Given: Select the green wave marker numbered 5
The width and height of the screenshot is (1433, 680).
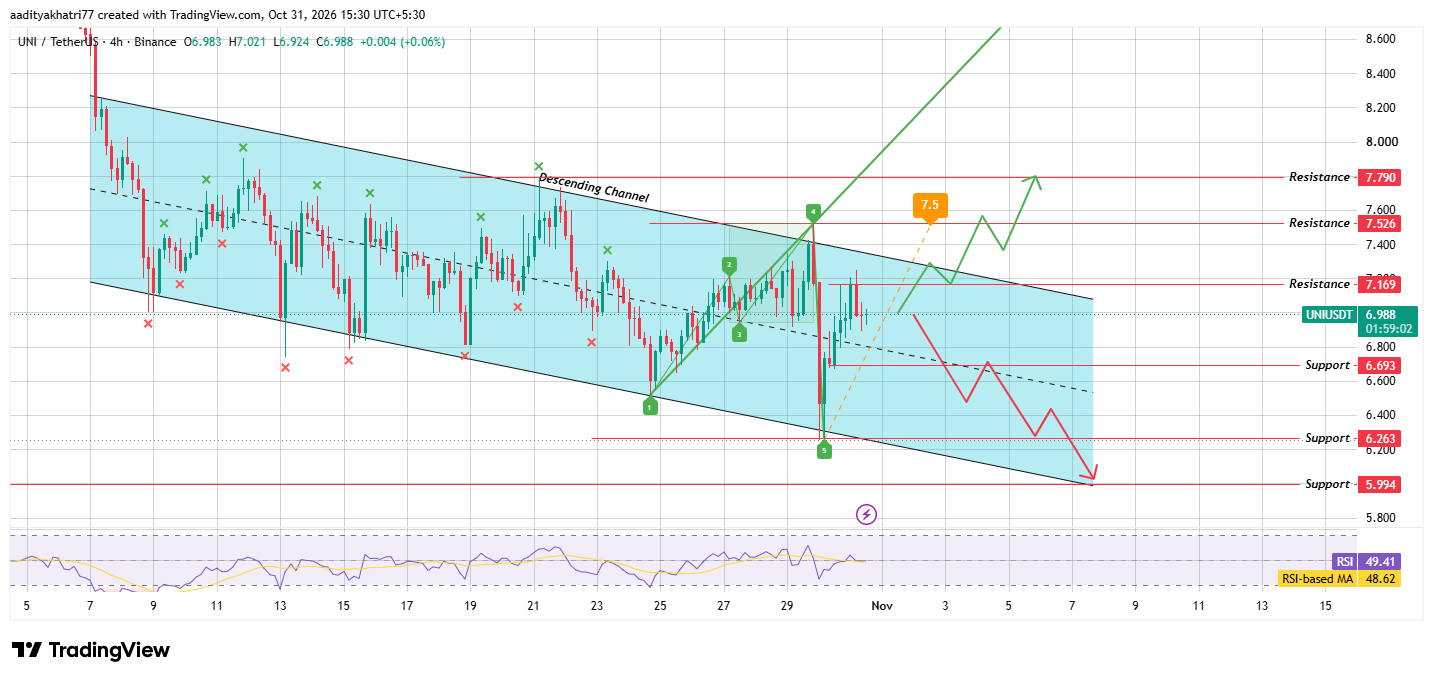Looking at the screenshot, I should (x=824, y=451).
